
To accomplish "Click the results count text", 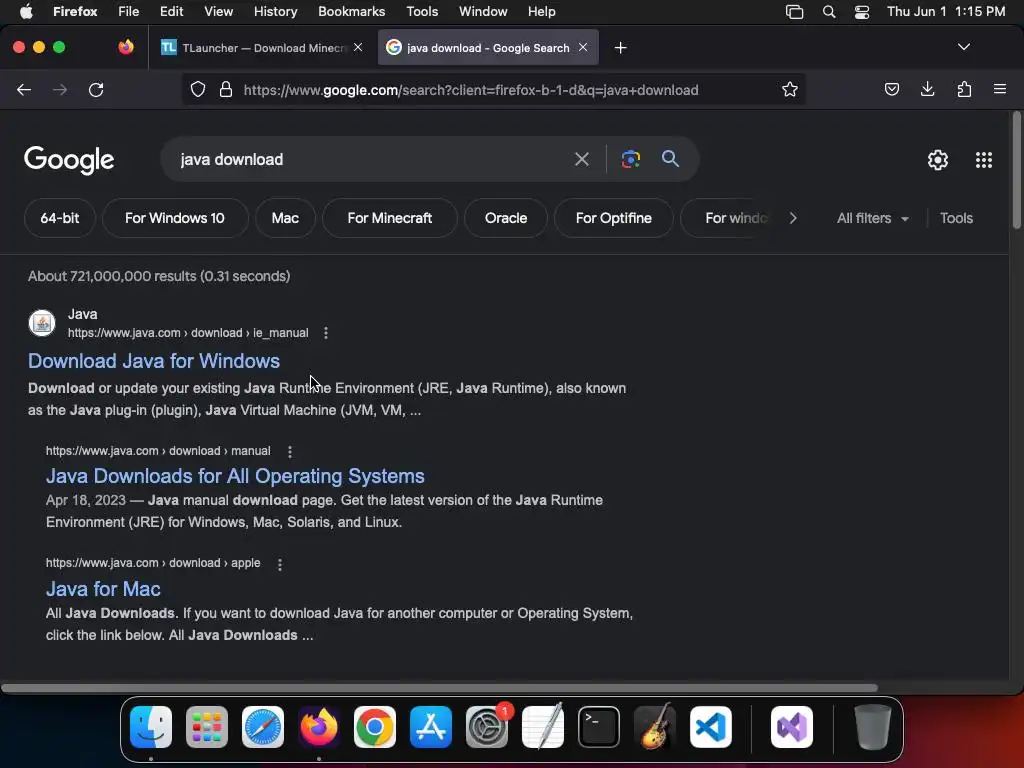I will (159, 276).
